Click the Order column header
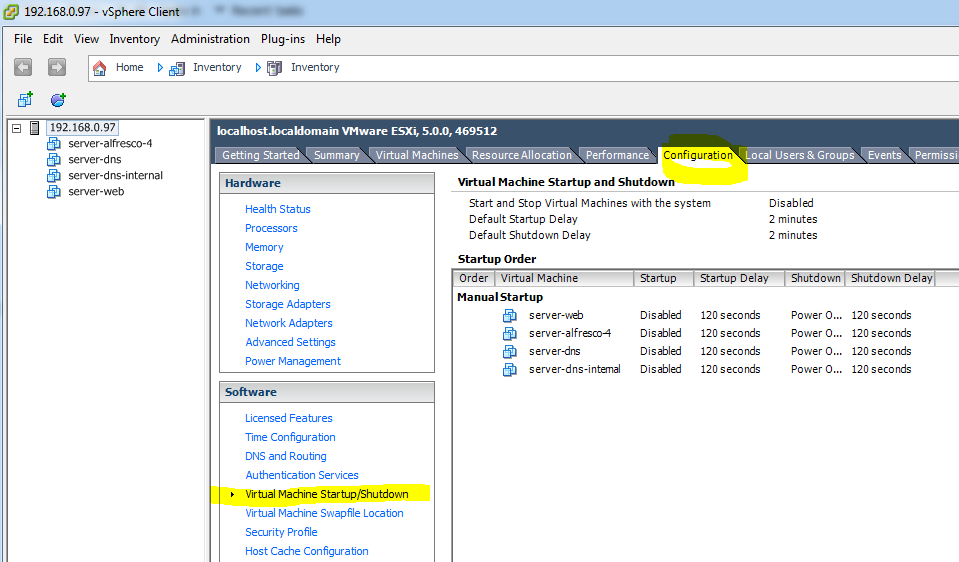This screenshot has width=959, height=562. coord(473,278)
